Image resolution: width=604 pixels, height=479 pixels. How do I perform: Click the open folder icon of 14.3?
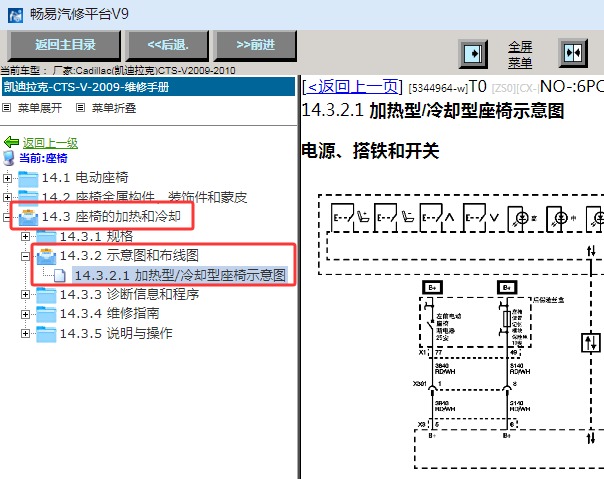28,217
